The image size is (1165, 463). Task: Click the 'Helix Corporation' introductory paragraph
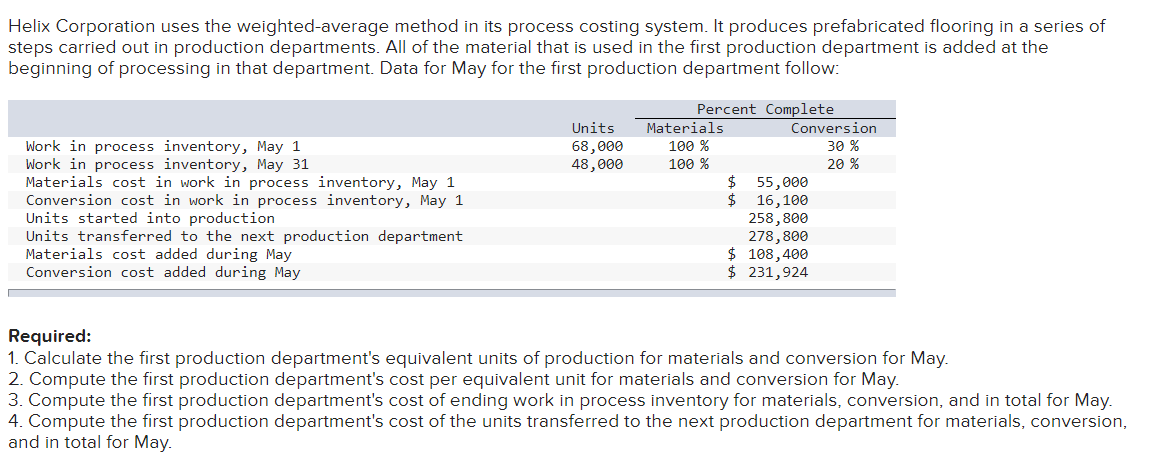(x=556, y=47)
